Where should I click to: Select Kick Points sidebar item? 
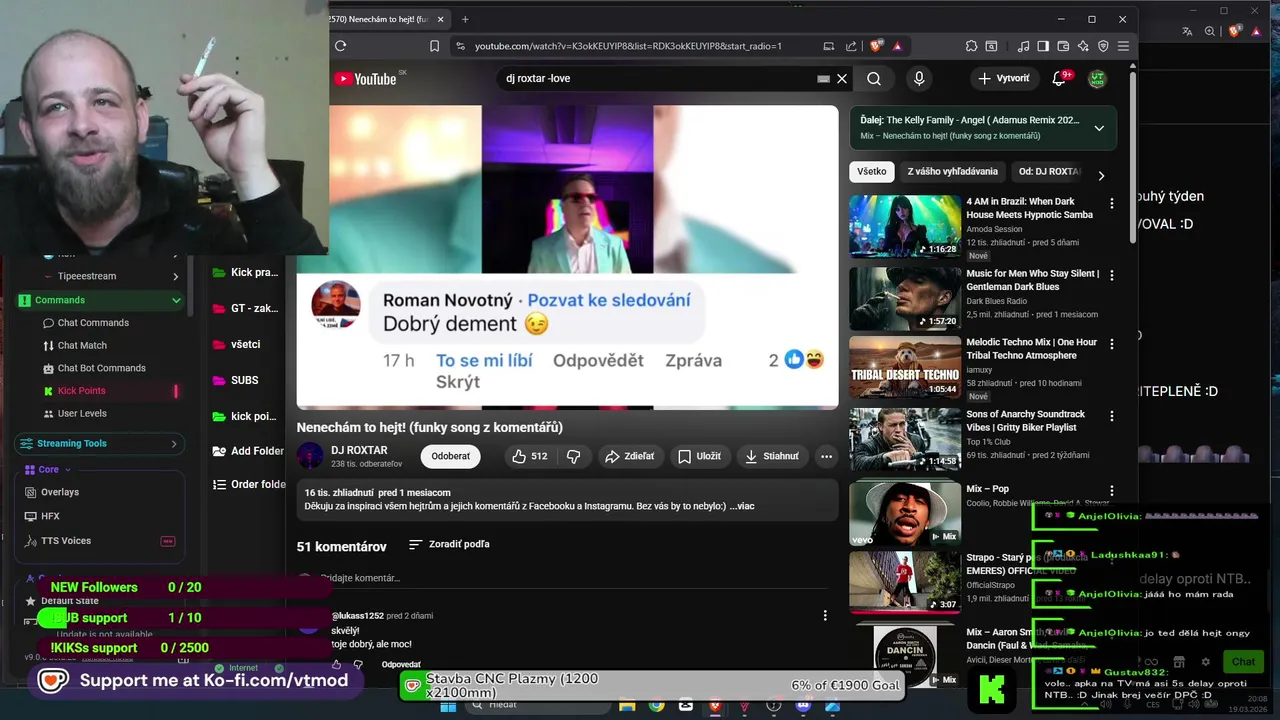pyautogui.click(x=81, y=391)
